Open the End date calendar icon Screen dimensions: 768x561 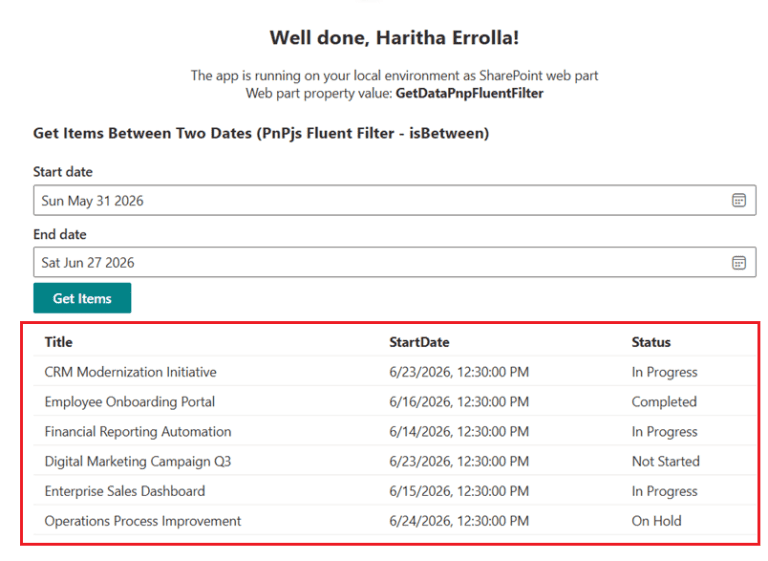click(739, 263)
